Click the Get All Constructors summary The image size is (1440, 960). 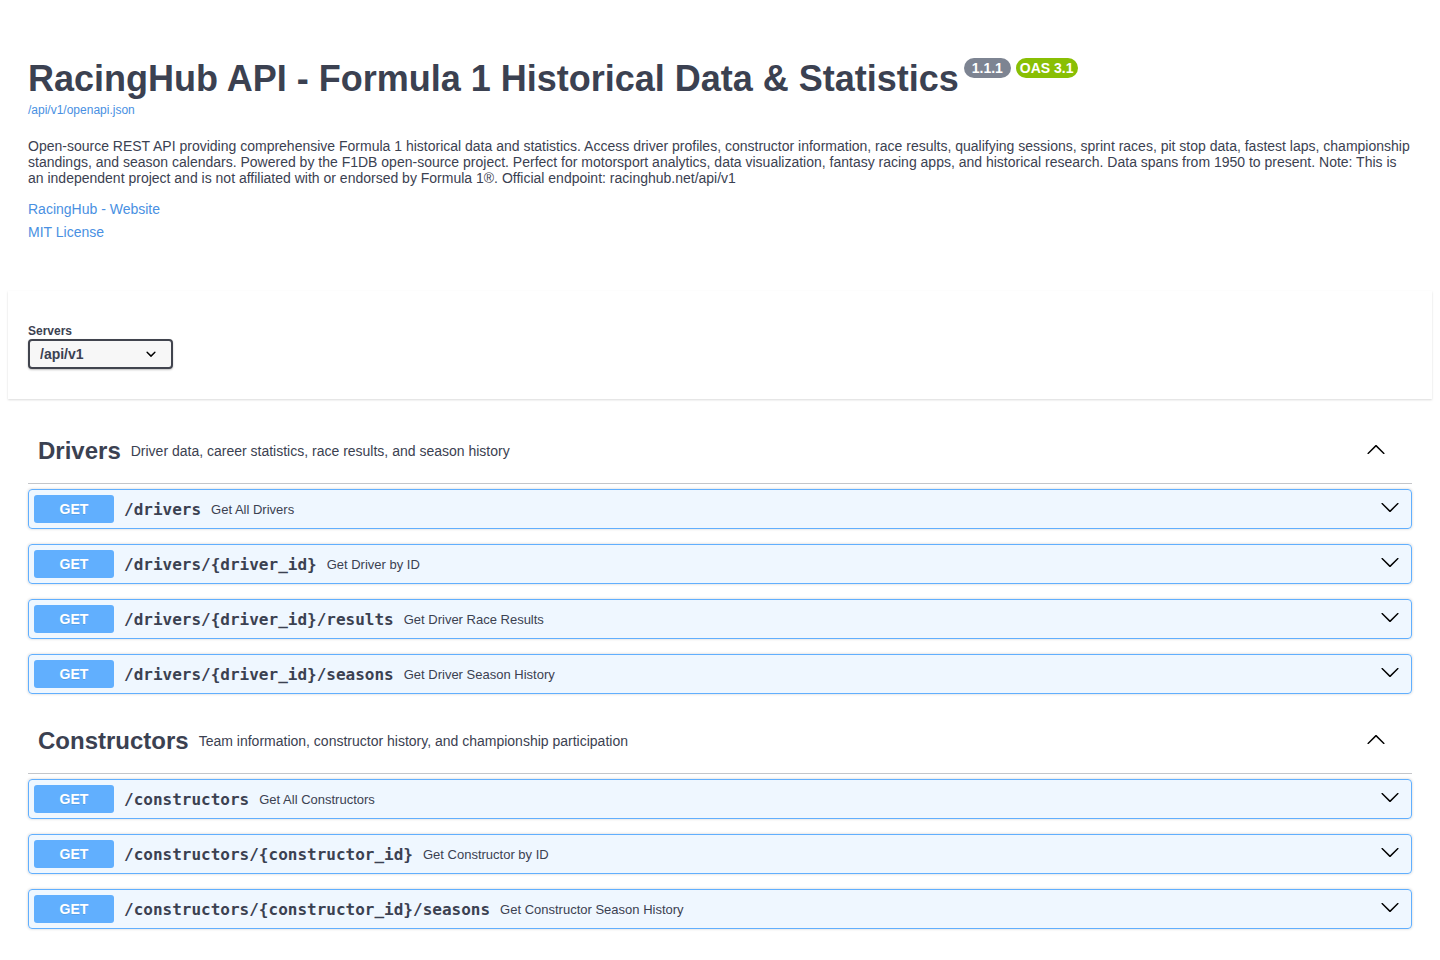tap(317, 800)
